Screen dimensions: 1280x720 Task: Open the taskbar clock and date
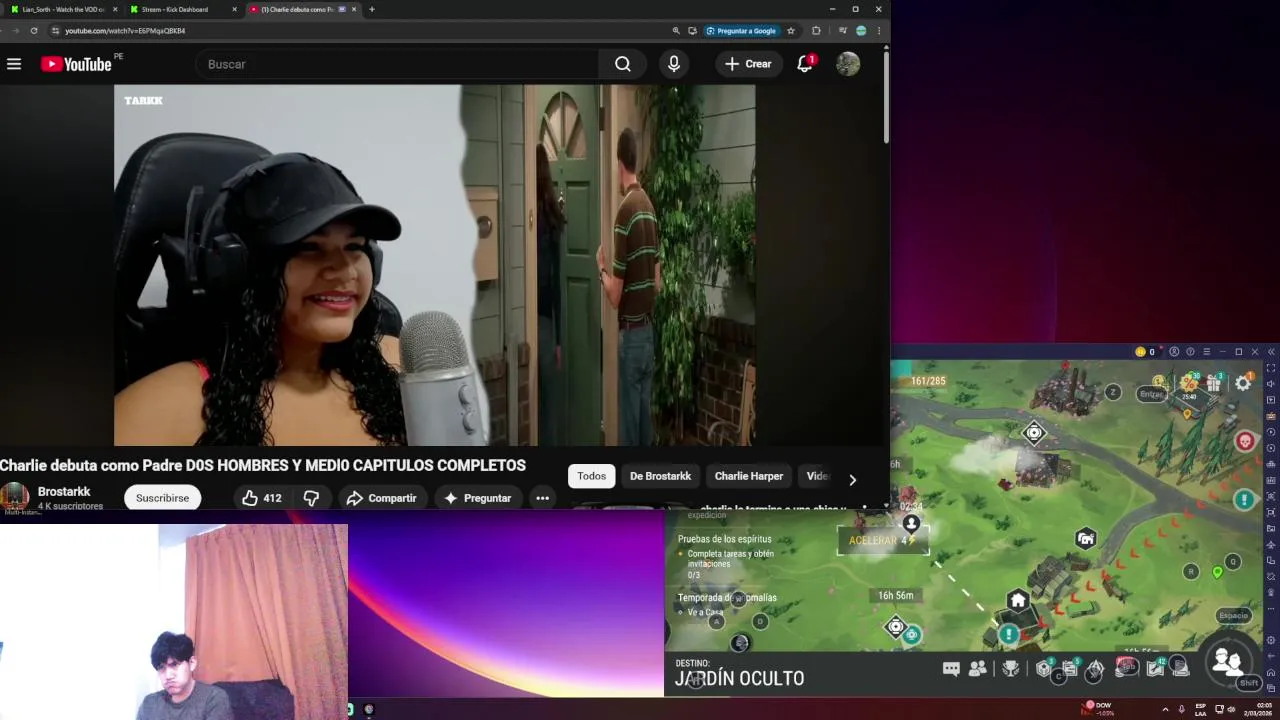(x=1257, y=709)
